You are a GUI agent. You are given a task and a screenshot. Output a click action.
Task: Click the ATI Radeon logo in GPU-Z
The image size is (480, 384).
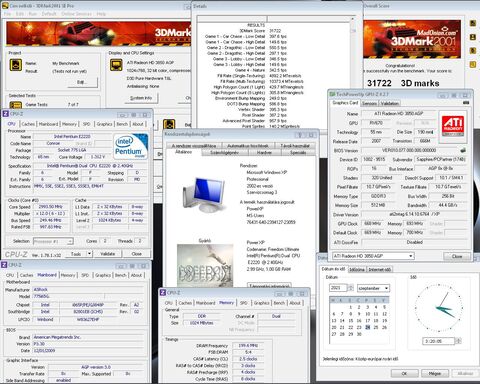pos(452,125)
